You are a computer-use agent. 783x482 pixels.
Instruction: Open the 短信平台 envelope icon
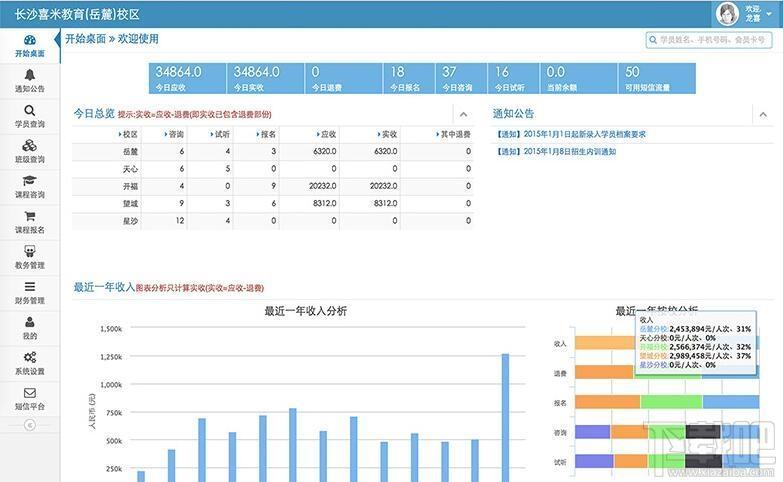29,393
